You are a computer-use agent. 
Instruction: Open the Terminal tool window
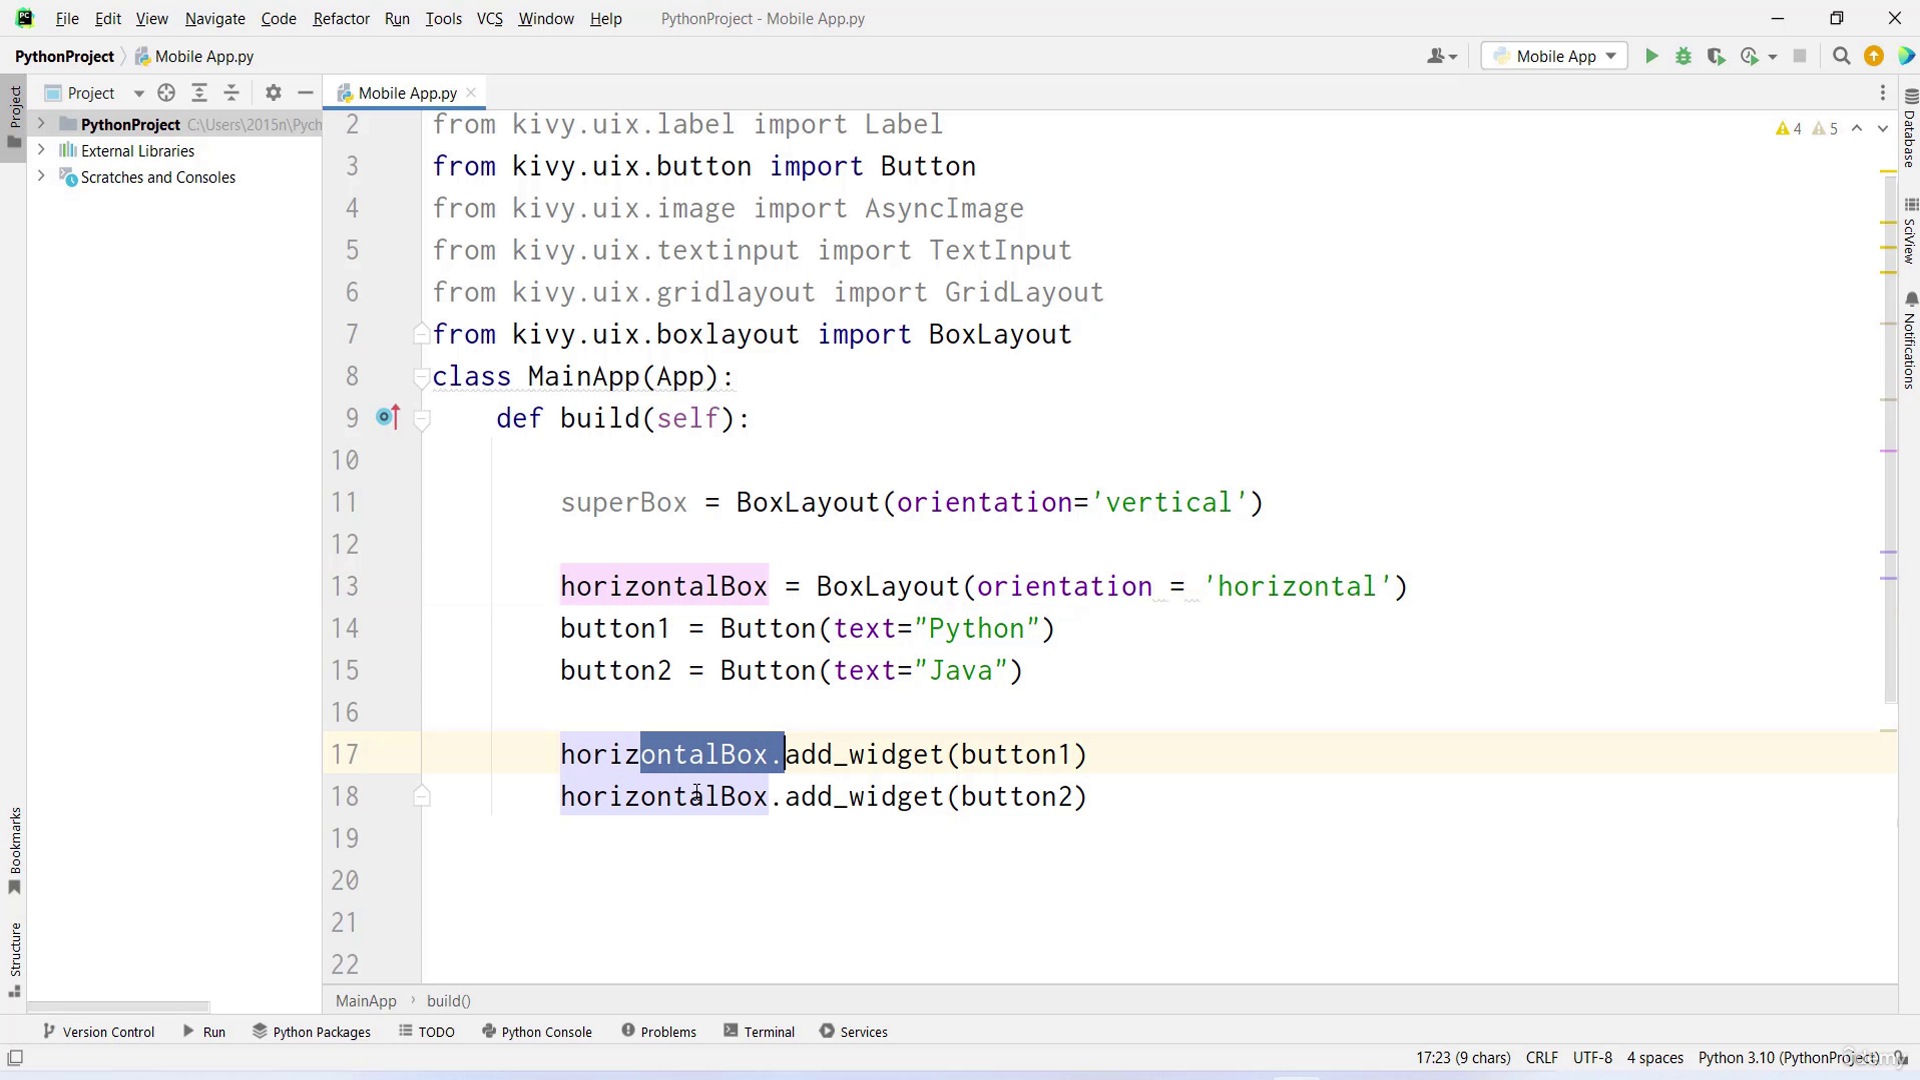click(759, 1031)
